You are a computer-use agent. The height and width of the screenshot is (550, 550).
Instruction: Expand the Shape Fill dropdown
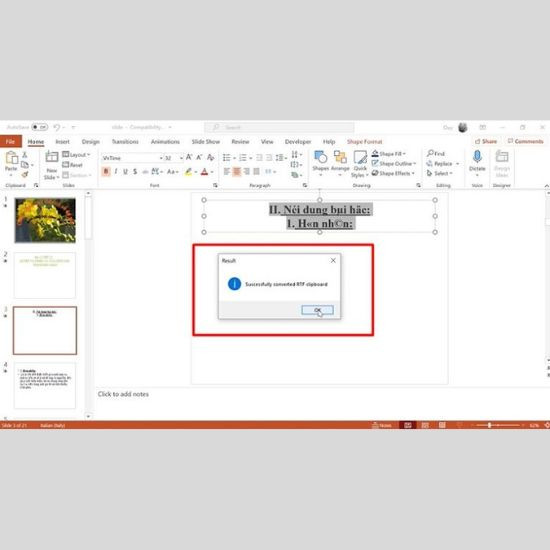point(404,154)
